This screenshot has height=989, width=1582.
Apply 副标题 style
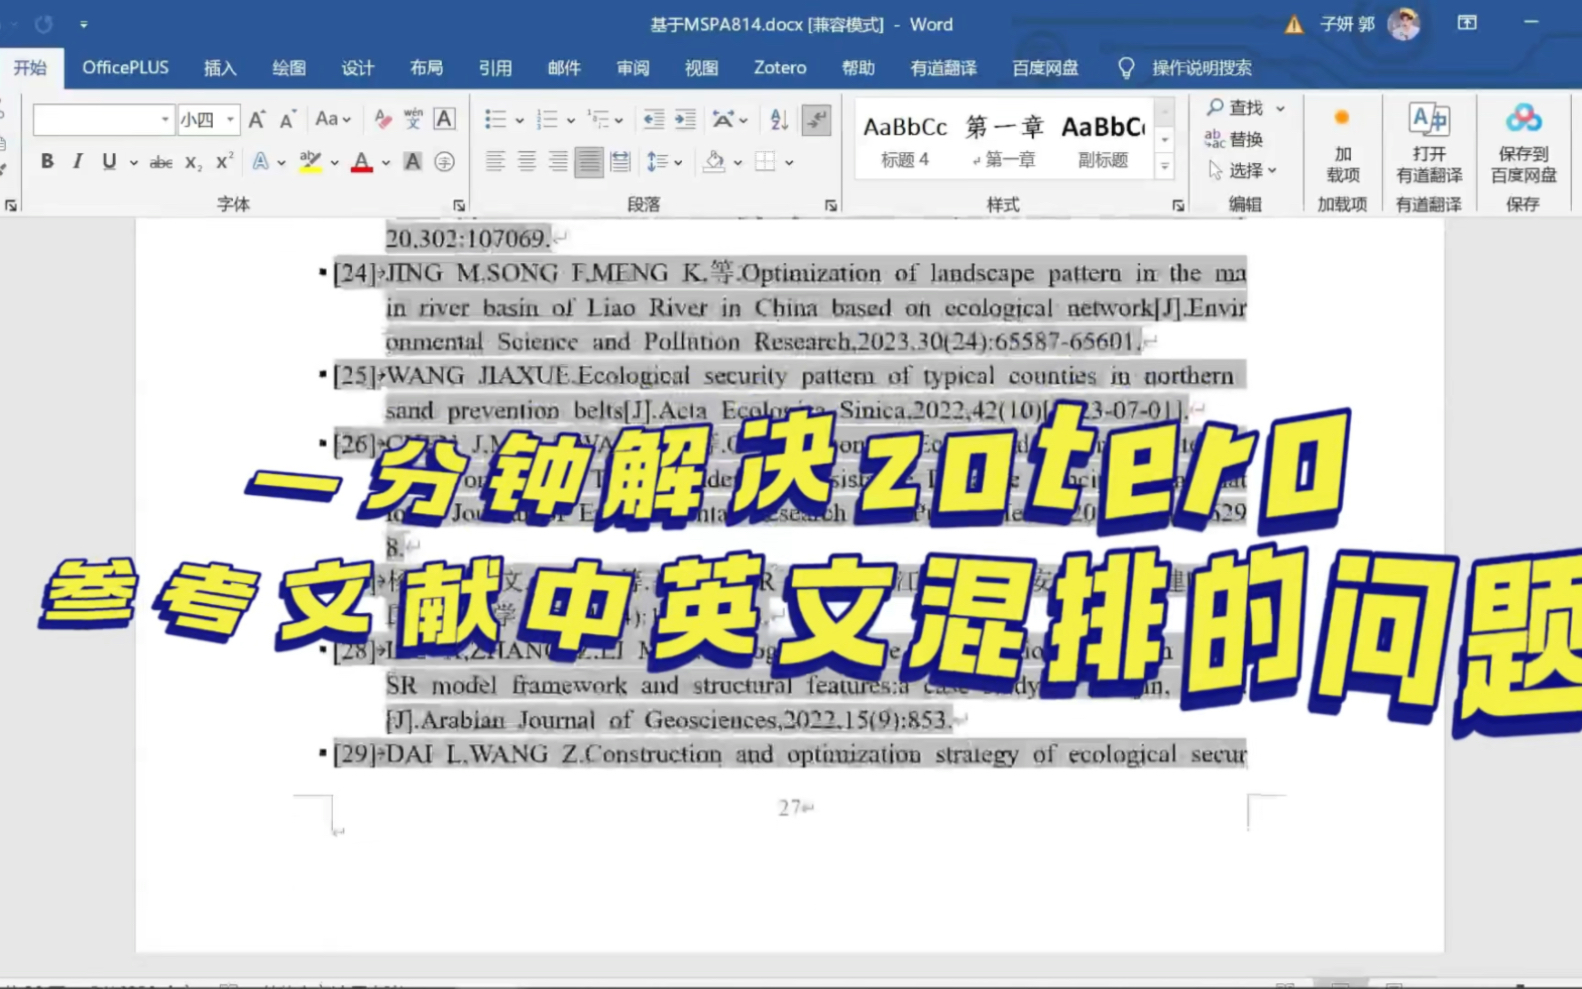[1103, 139]
